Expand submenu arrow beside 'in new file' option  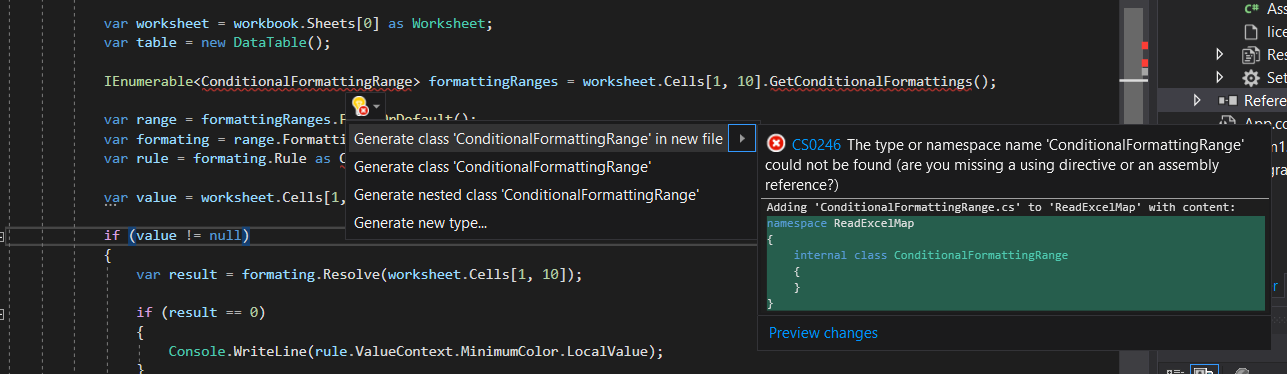(741, 138)
